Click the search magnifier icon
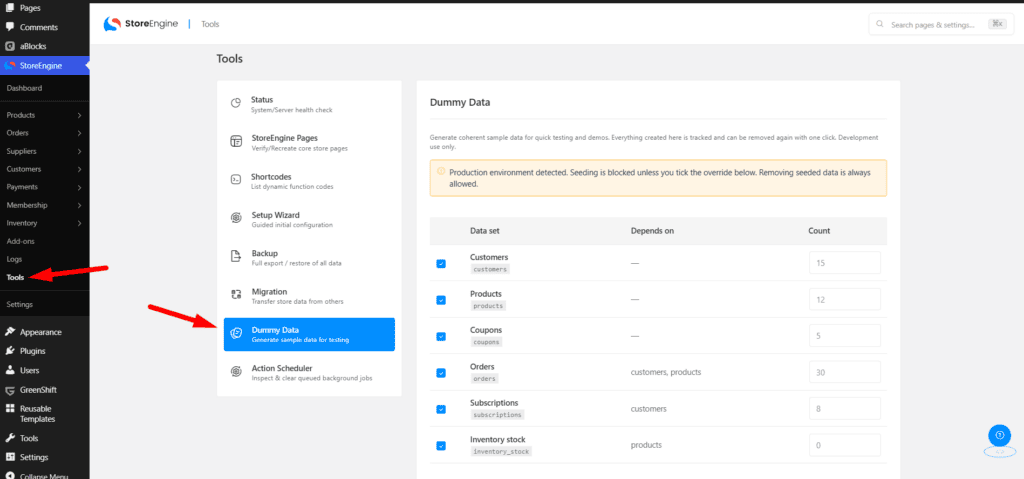 pos(880,24)
